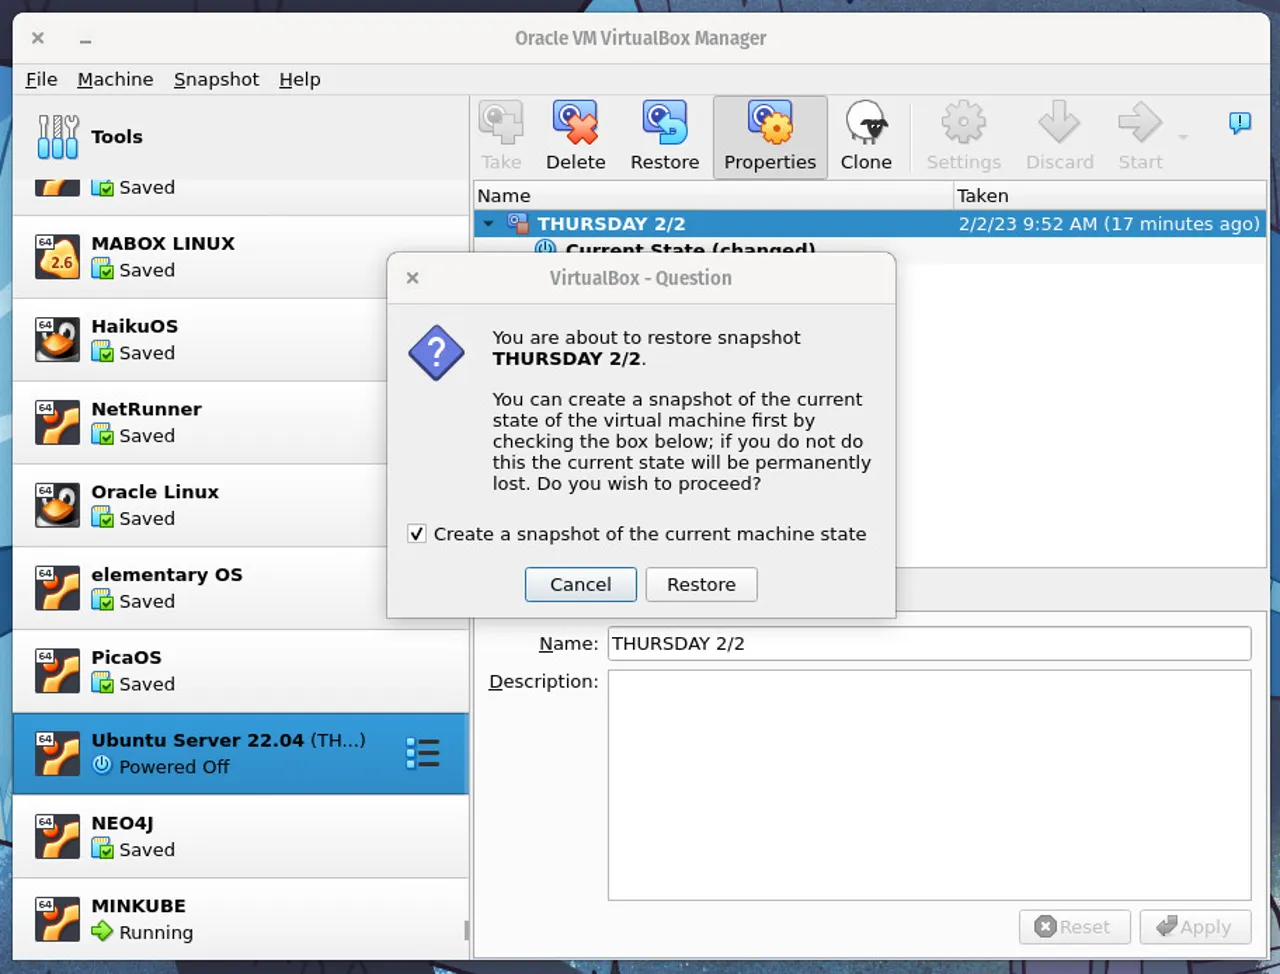Click the Start arrow icon
This screenshot has width=1280, height=974.
(x=1140, y=123)
